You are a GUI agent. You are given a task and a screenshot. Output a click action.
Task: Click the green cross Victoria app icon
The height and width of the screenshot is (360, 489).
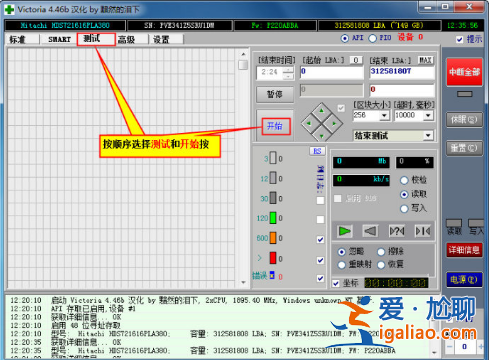[9, 9]
